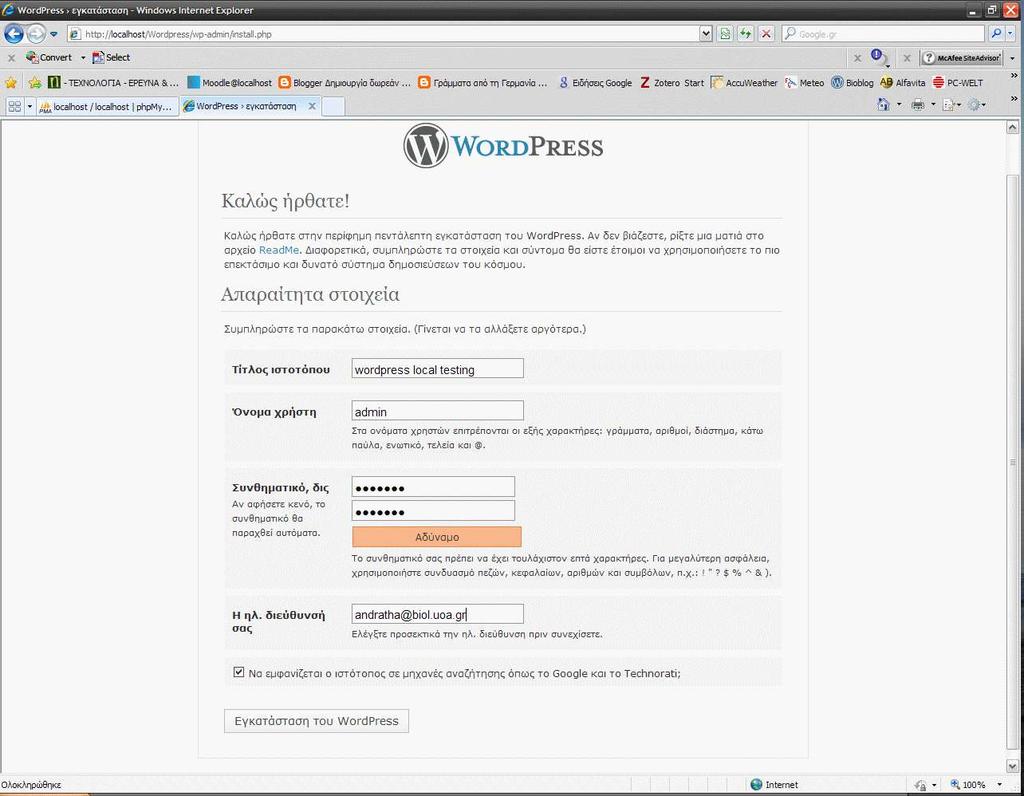1024x796 pixels.
Task: Click the Εγκατάσταση του WordPress button
Action: point(316,721)
